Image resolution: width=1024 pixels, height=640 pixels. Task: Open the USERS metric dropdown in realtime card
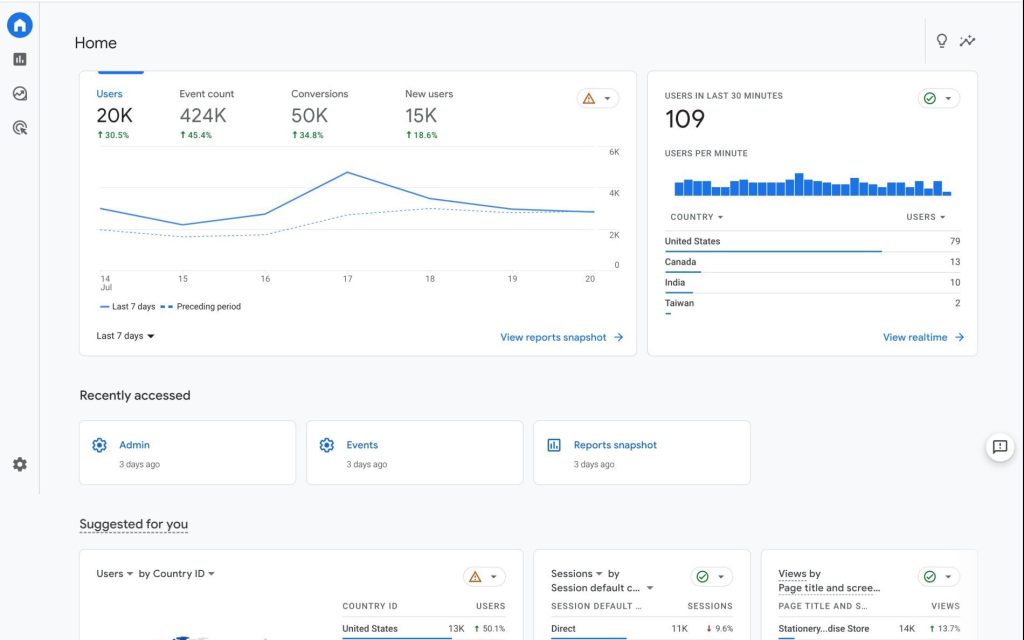925,217
